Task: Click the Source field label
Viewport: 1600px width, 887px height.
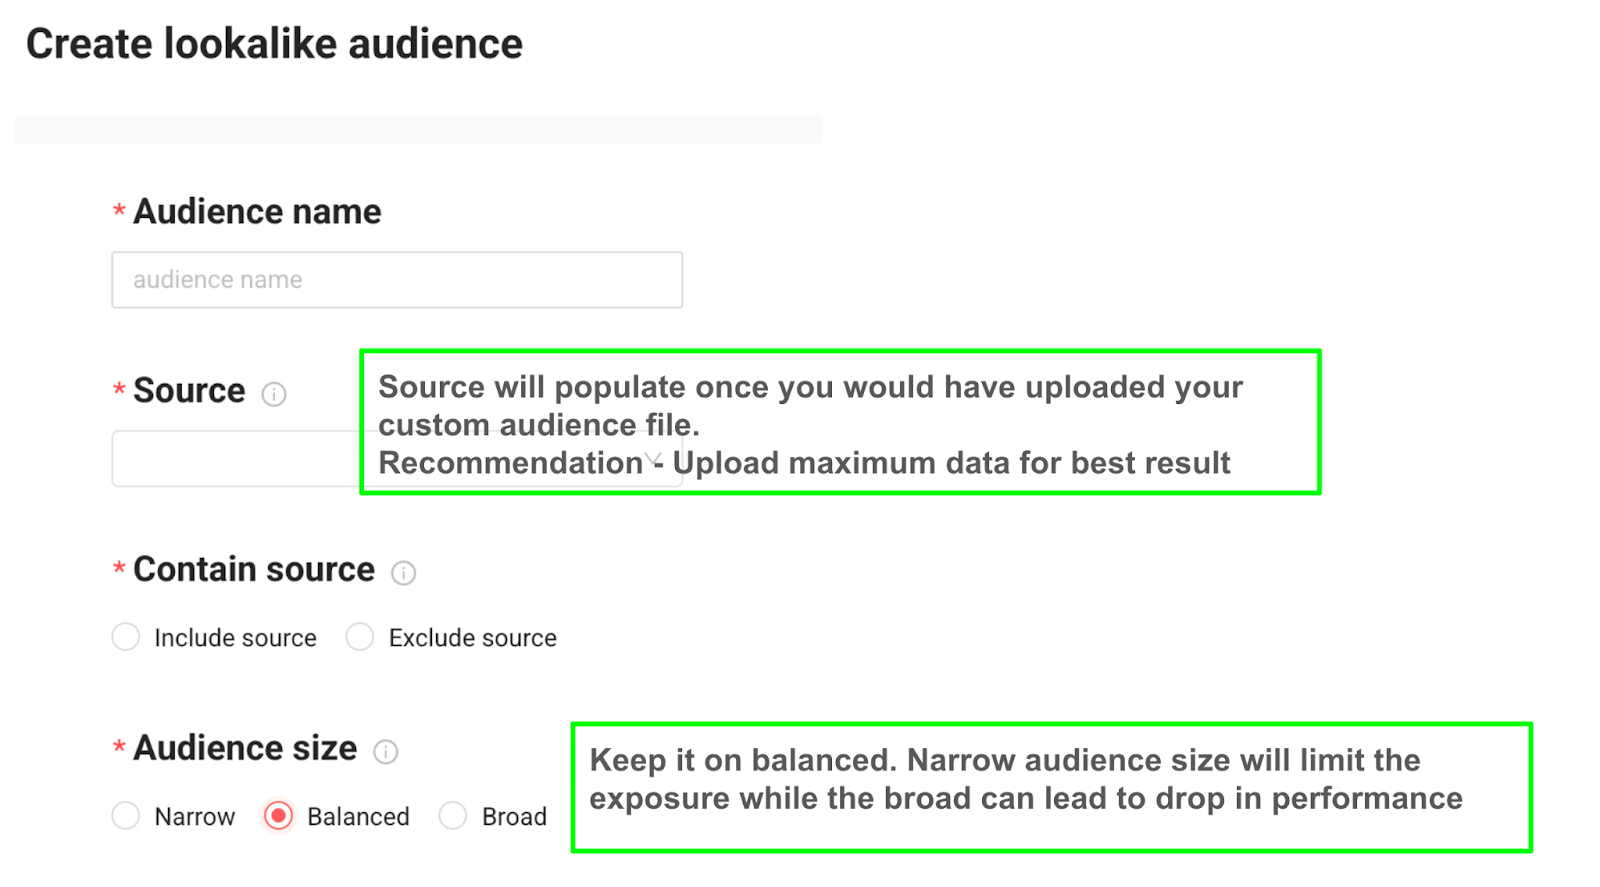Action: click(x=189, y=391)
